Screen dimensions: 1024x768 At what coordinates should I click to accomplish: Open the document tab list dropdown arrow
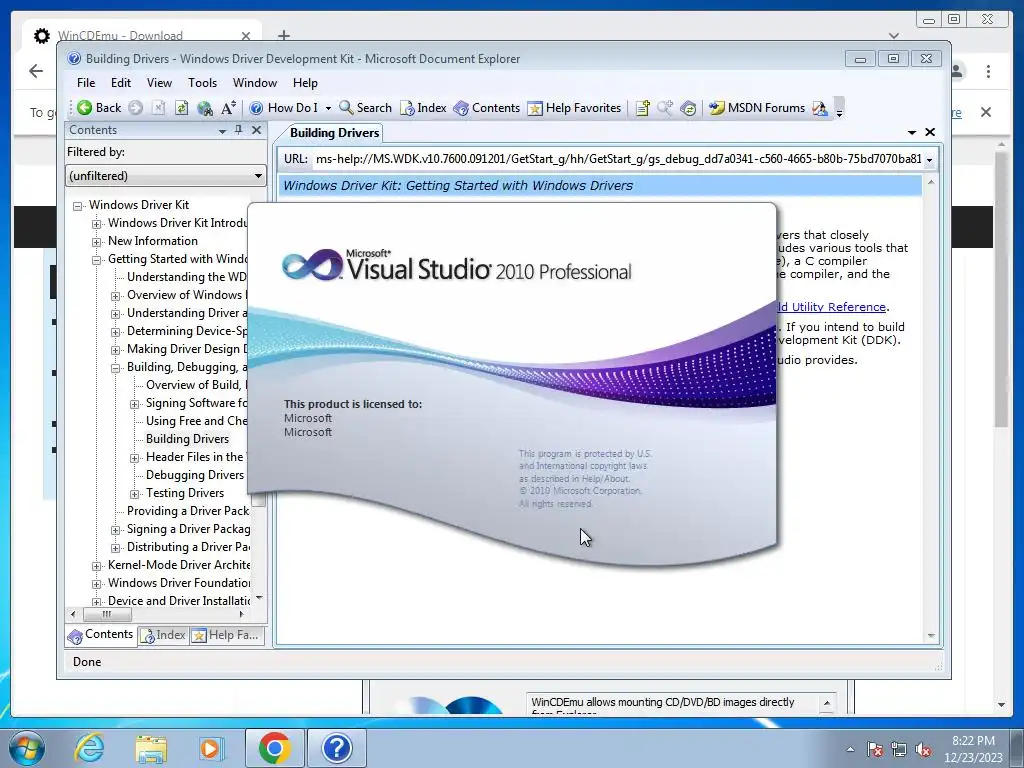pos(912,133)
